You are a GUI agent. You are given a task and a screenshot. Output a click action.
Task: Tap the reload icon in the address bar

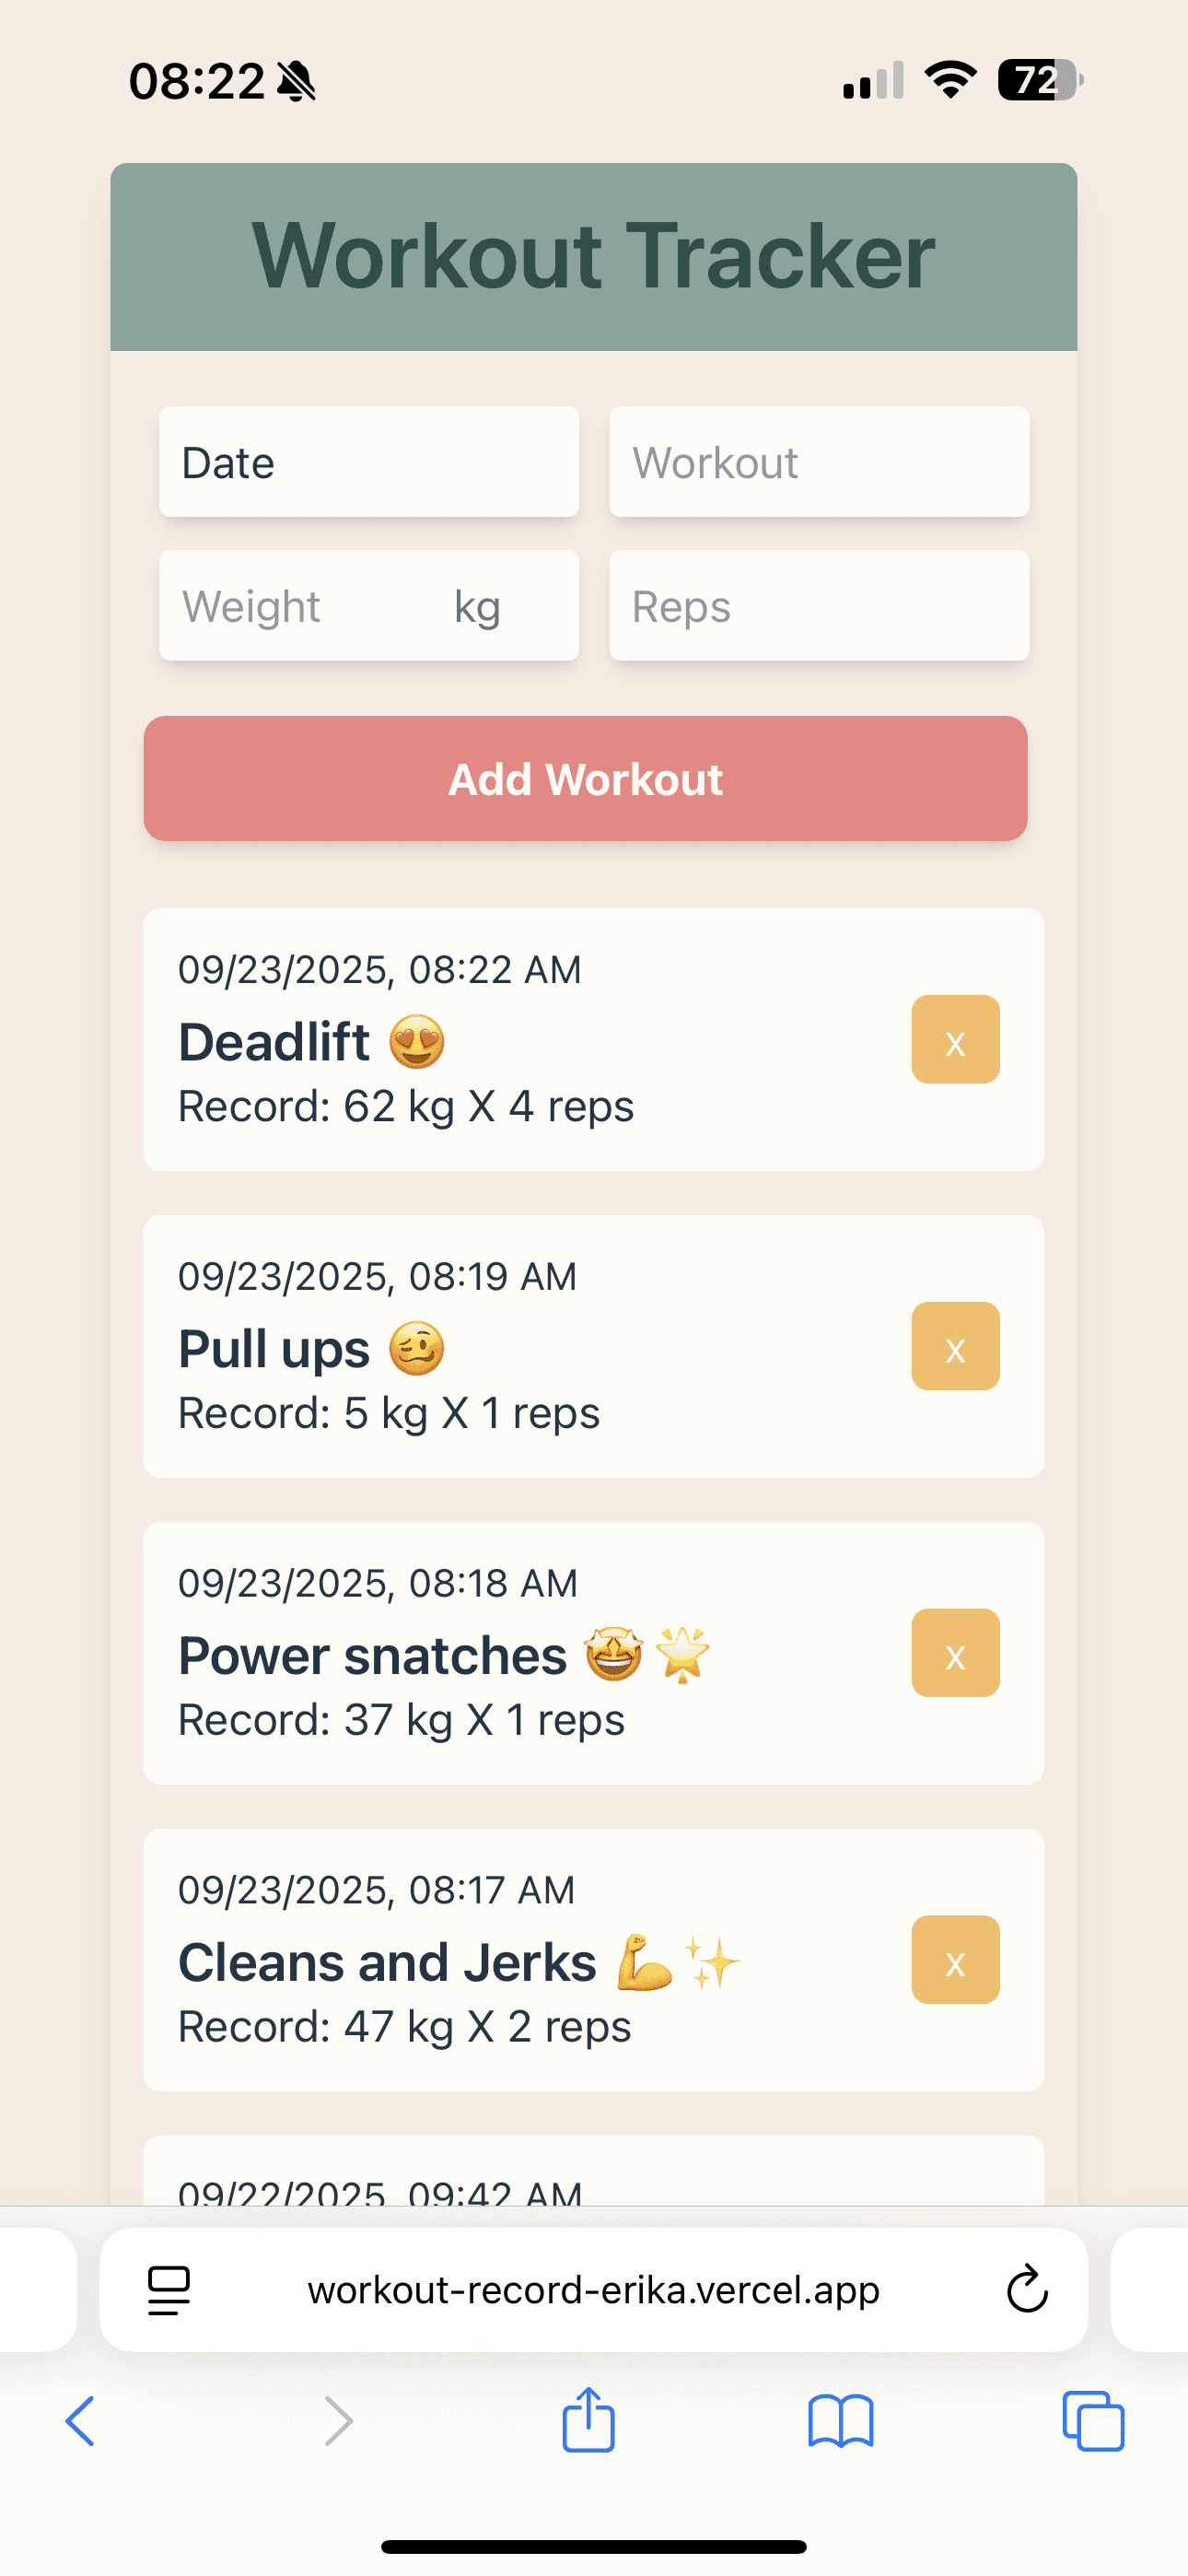tap(1027, 2289)
